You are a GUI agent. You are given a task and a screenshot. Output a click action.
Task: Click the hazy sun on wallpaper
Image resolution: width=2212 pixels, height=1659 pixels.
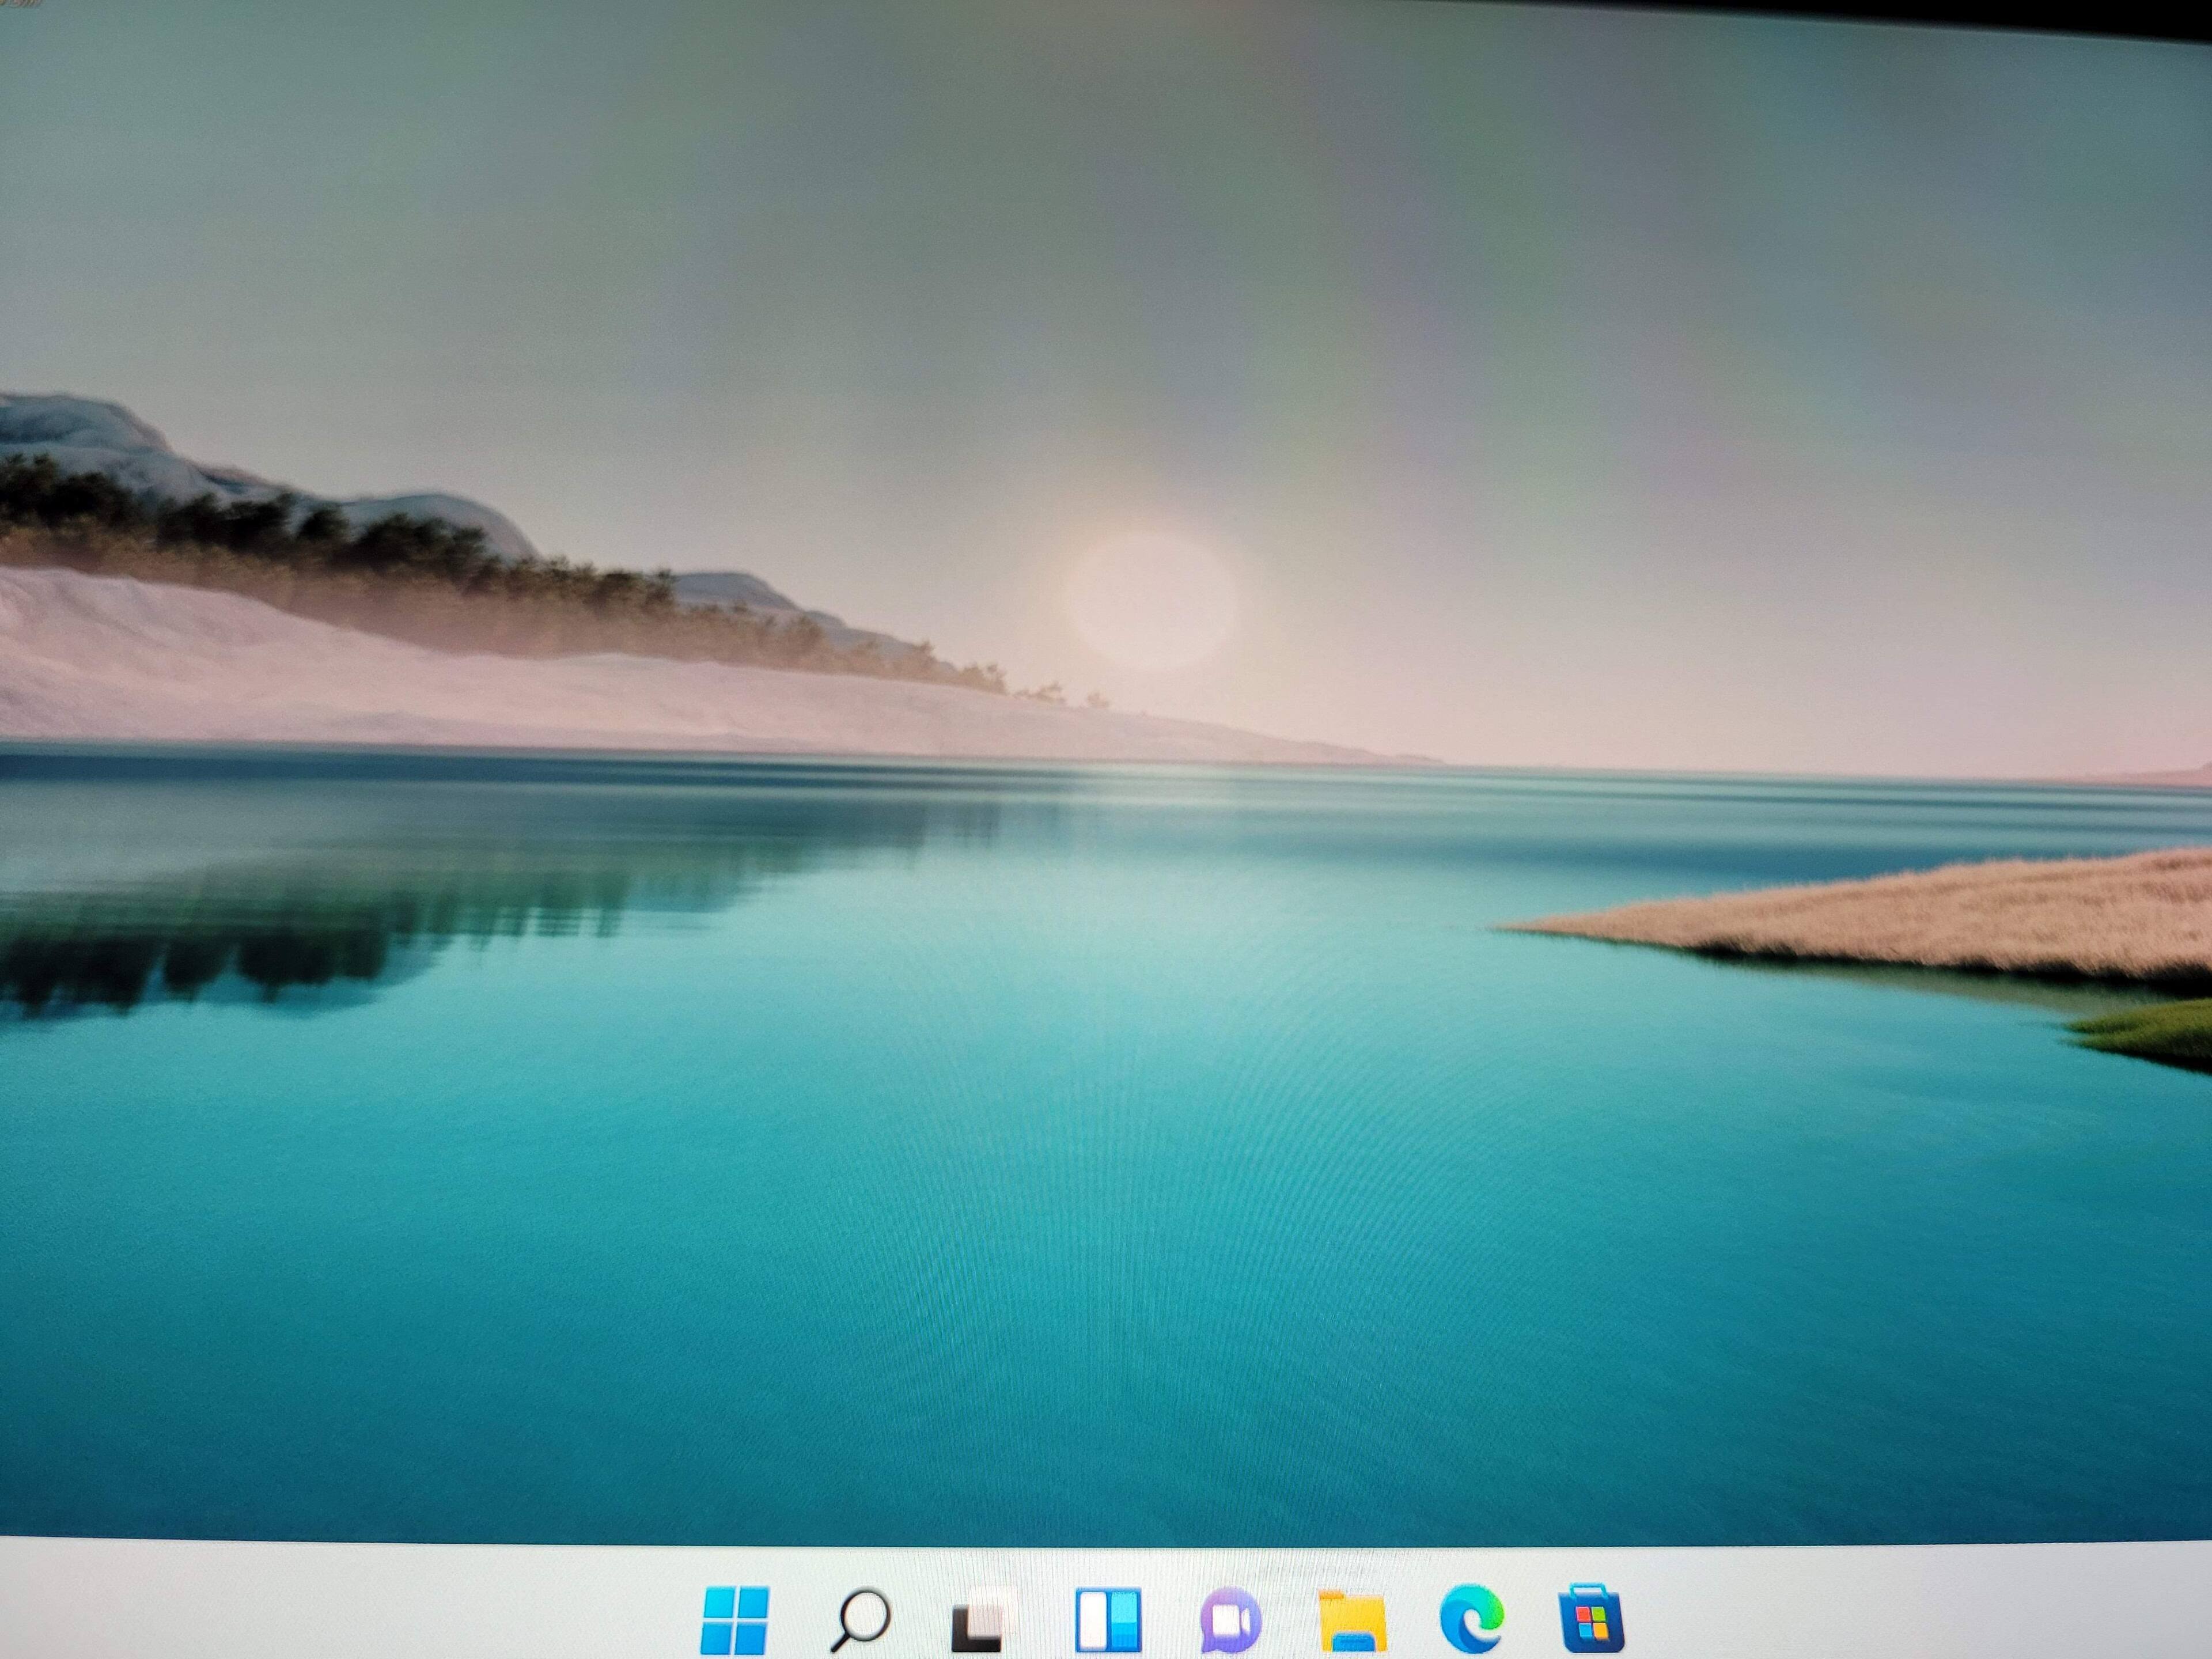pyautogui.click(x=1148, y=598)
